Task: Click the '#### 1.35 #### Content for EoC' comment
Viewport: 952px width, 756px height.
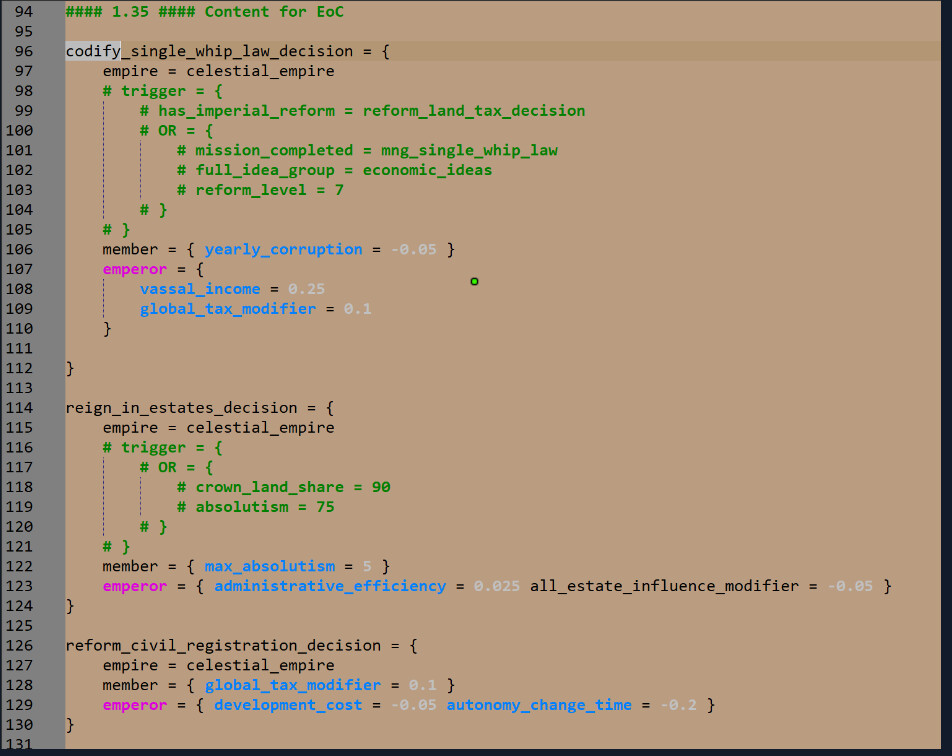Action: [205, 12]
